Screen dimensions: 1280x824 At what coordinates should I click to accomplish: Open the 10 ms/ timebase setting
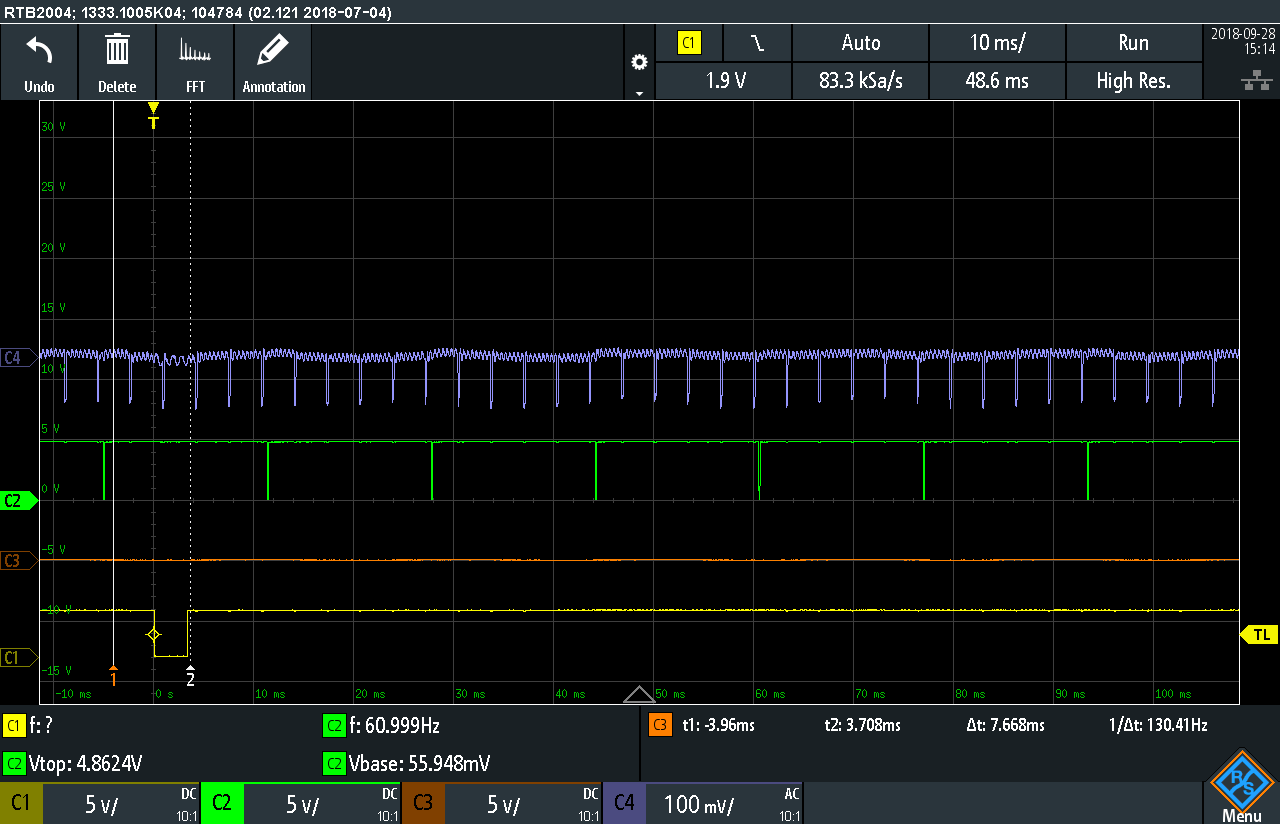pos(997,43)
